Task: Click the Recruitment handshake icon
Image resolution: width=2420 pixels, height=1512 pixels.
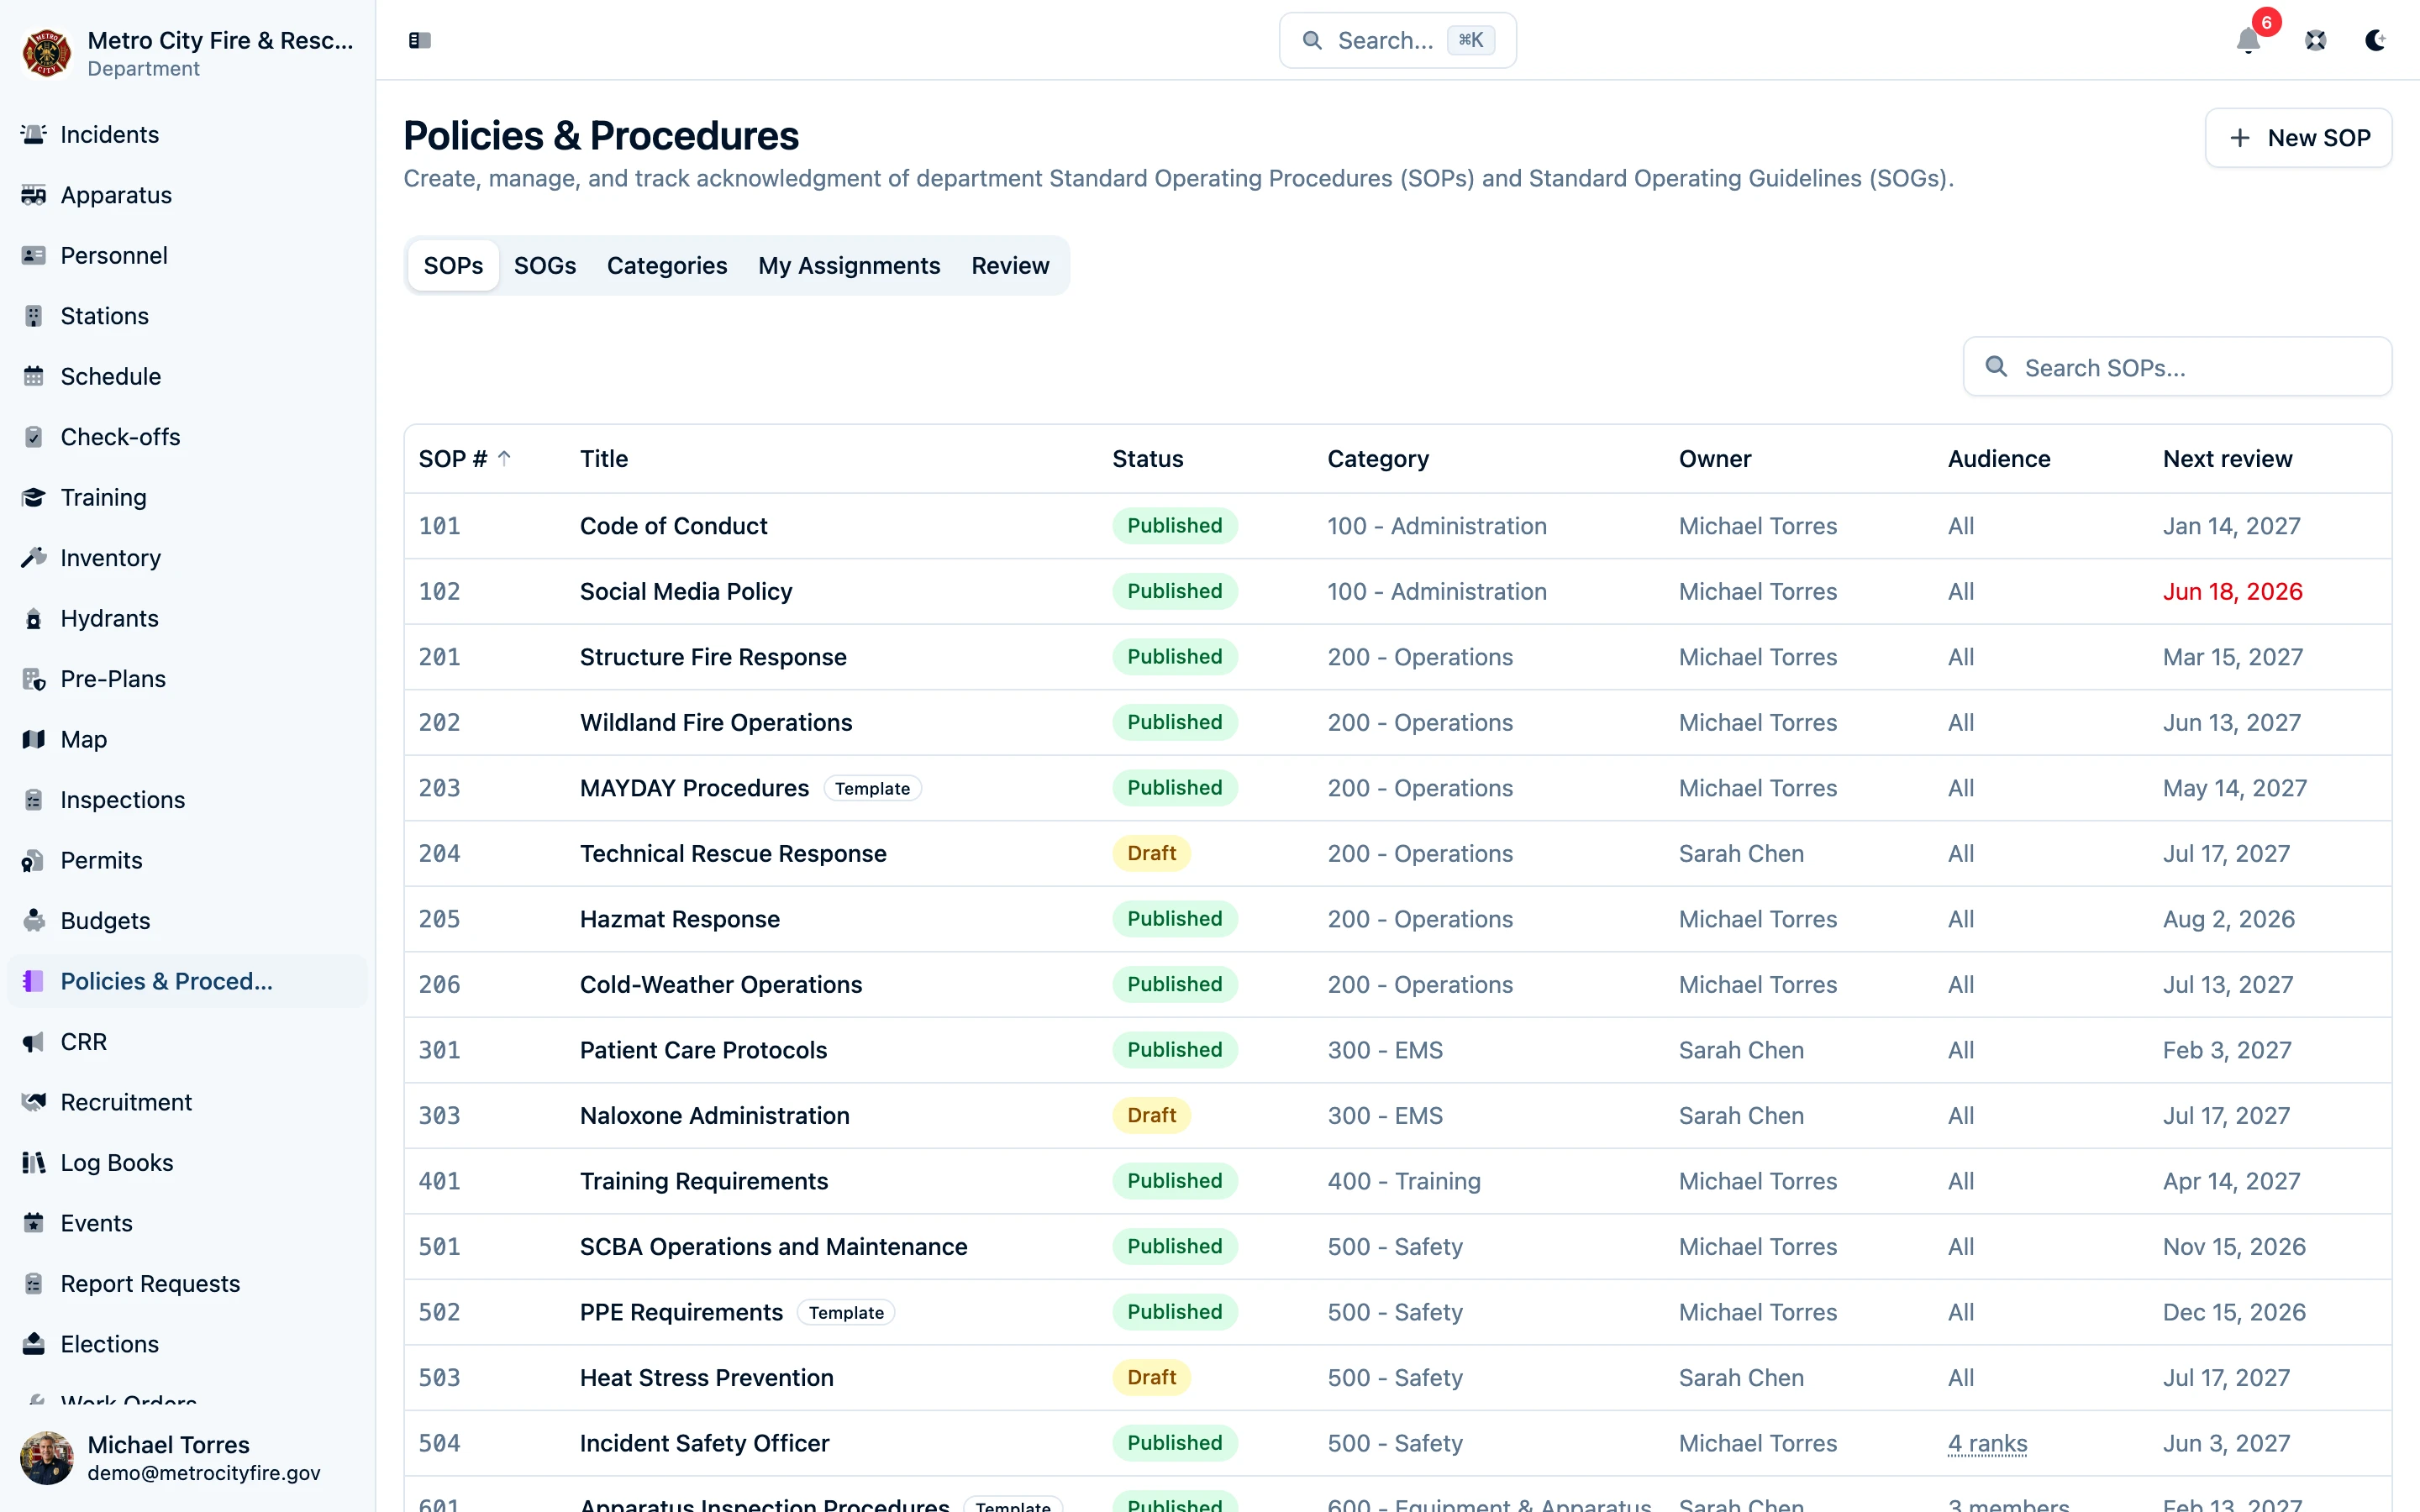Action: pos(33,1102)
